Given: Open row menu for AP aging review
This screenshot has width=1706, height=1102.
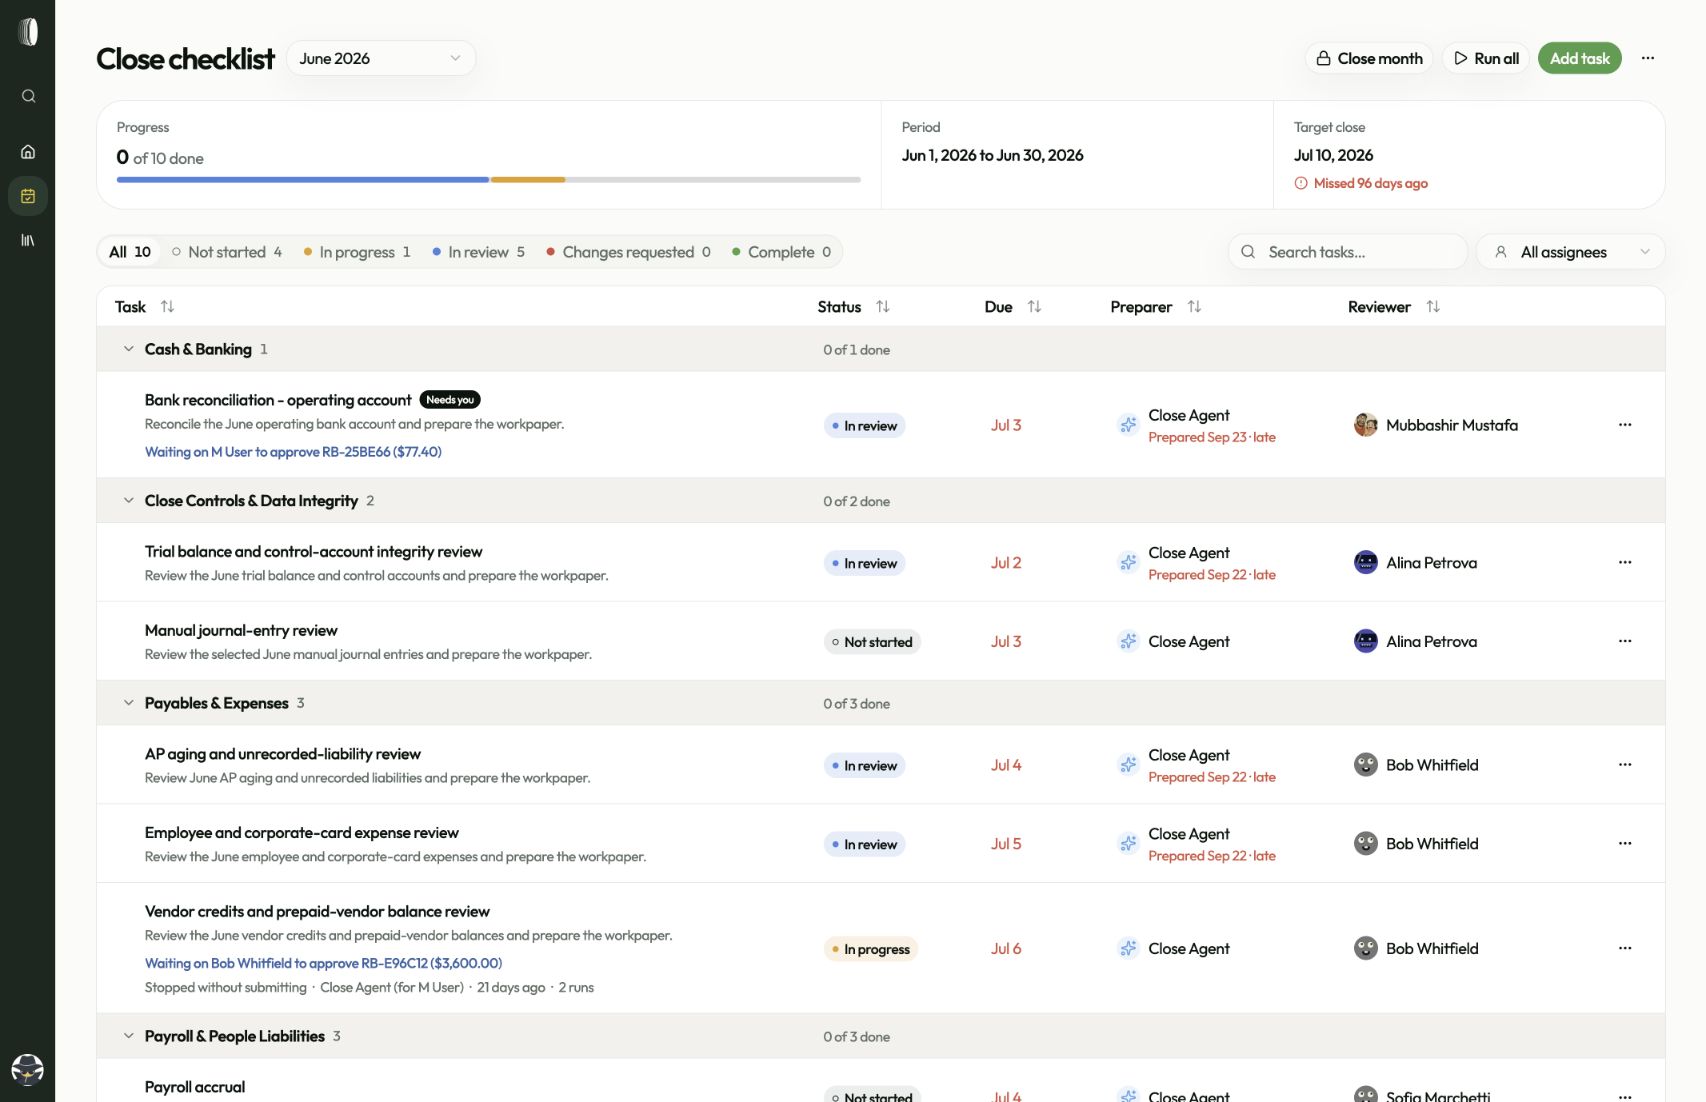Looking at the screenshot, I should coord(1625,765).
